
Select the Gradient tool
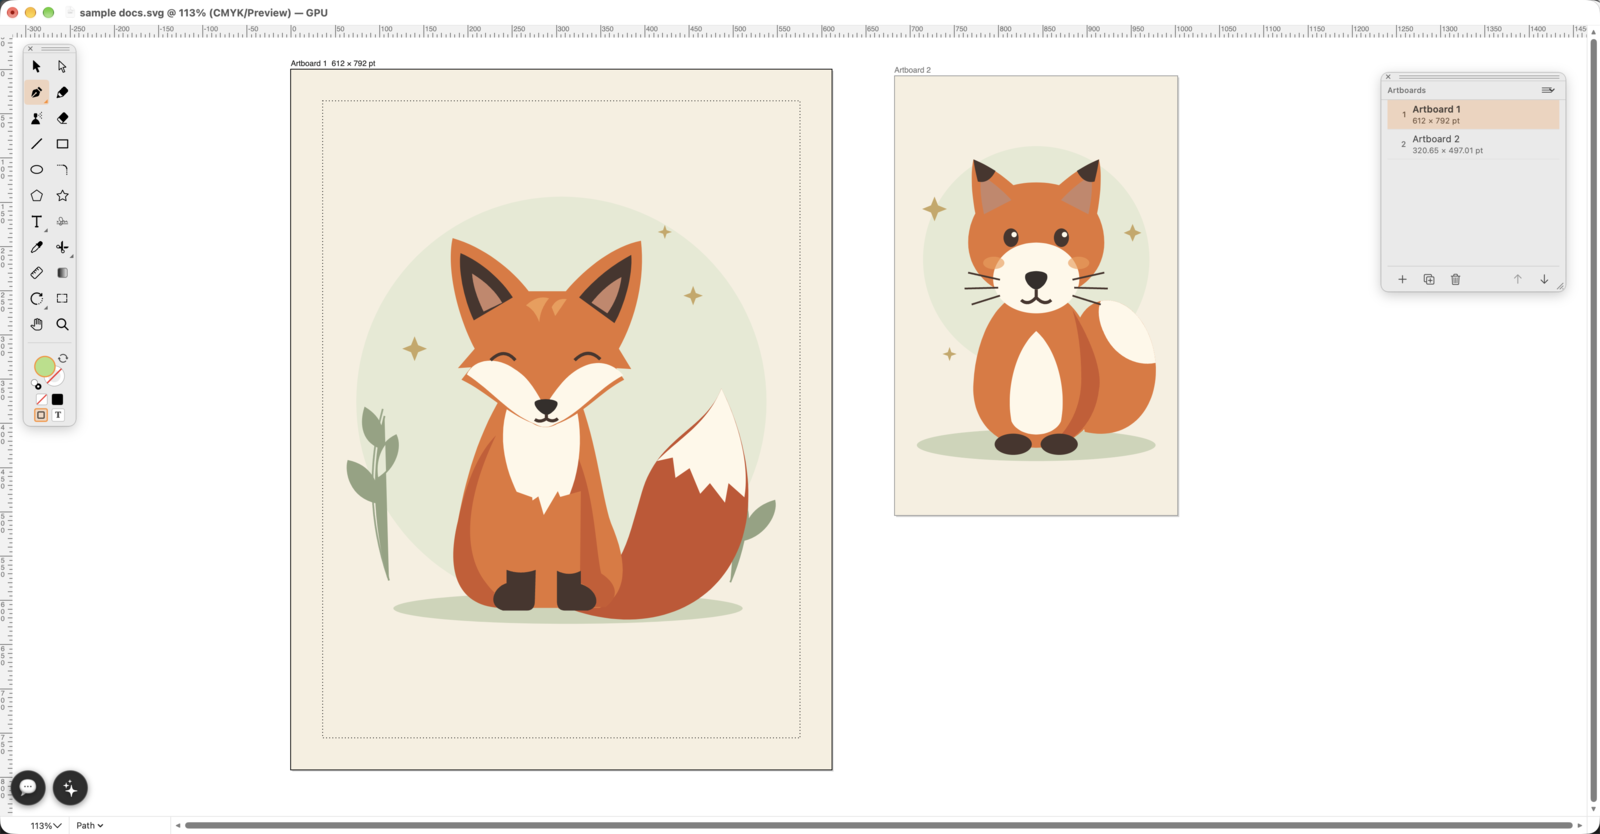click(x=62, y=273)
